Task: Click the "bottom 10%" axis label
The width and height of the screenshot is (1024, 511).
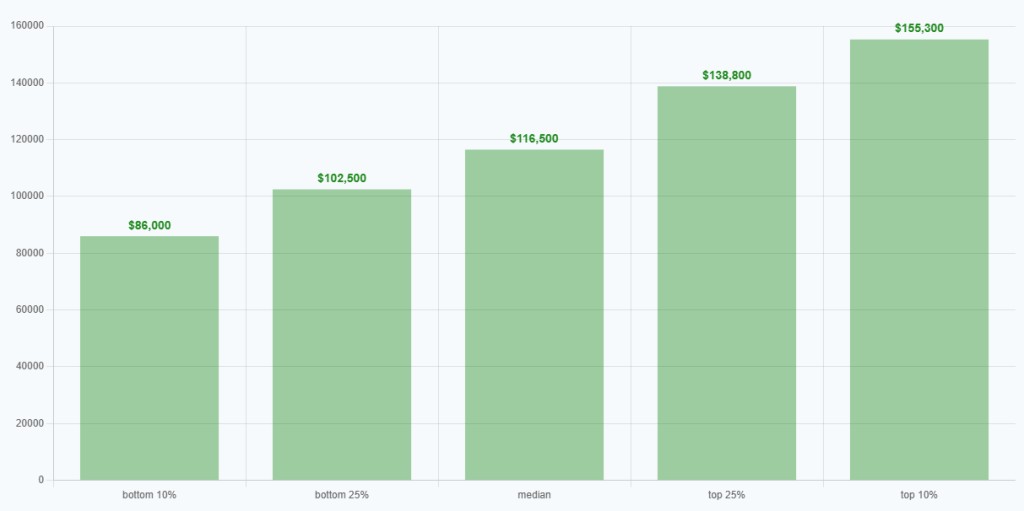Action: click(x=149, y=495)
